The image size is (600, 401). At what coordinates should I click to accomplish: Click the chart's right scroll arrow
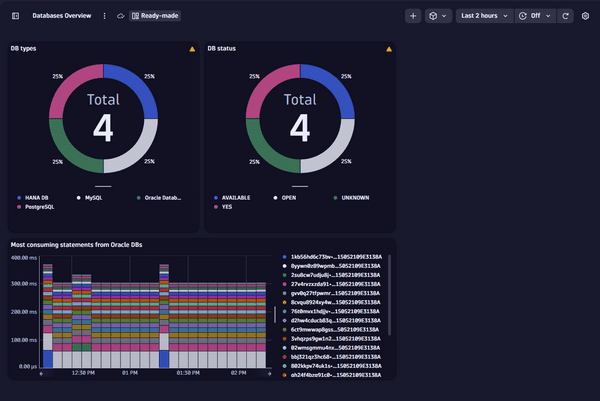pyautogui.click(x=269, y=373)
